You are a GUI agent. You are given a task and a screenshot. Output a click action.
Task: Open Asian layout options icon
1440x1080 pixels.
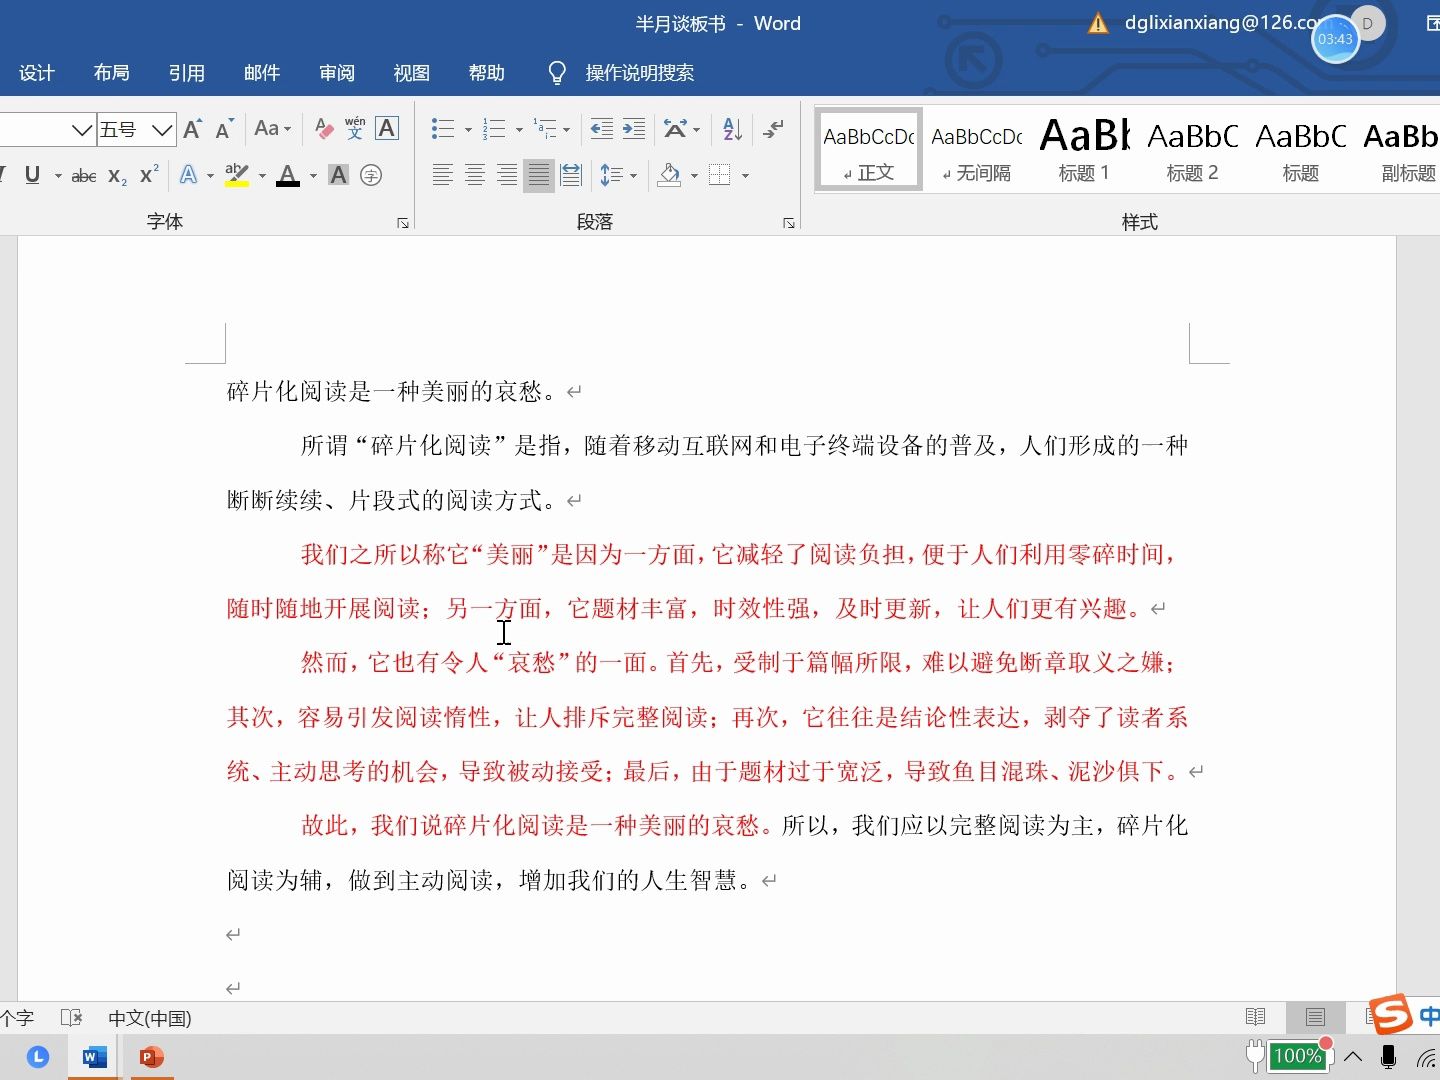[x=676, y=129]
